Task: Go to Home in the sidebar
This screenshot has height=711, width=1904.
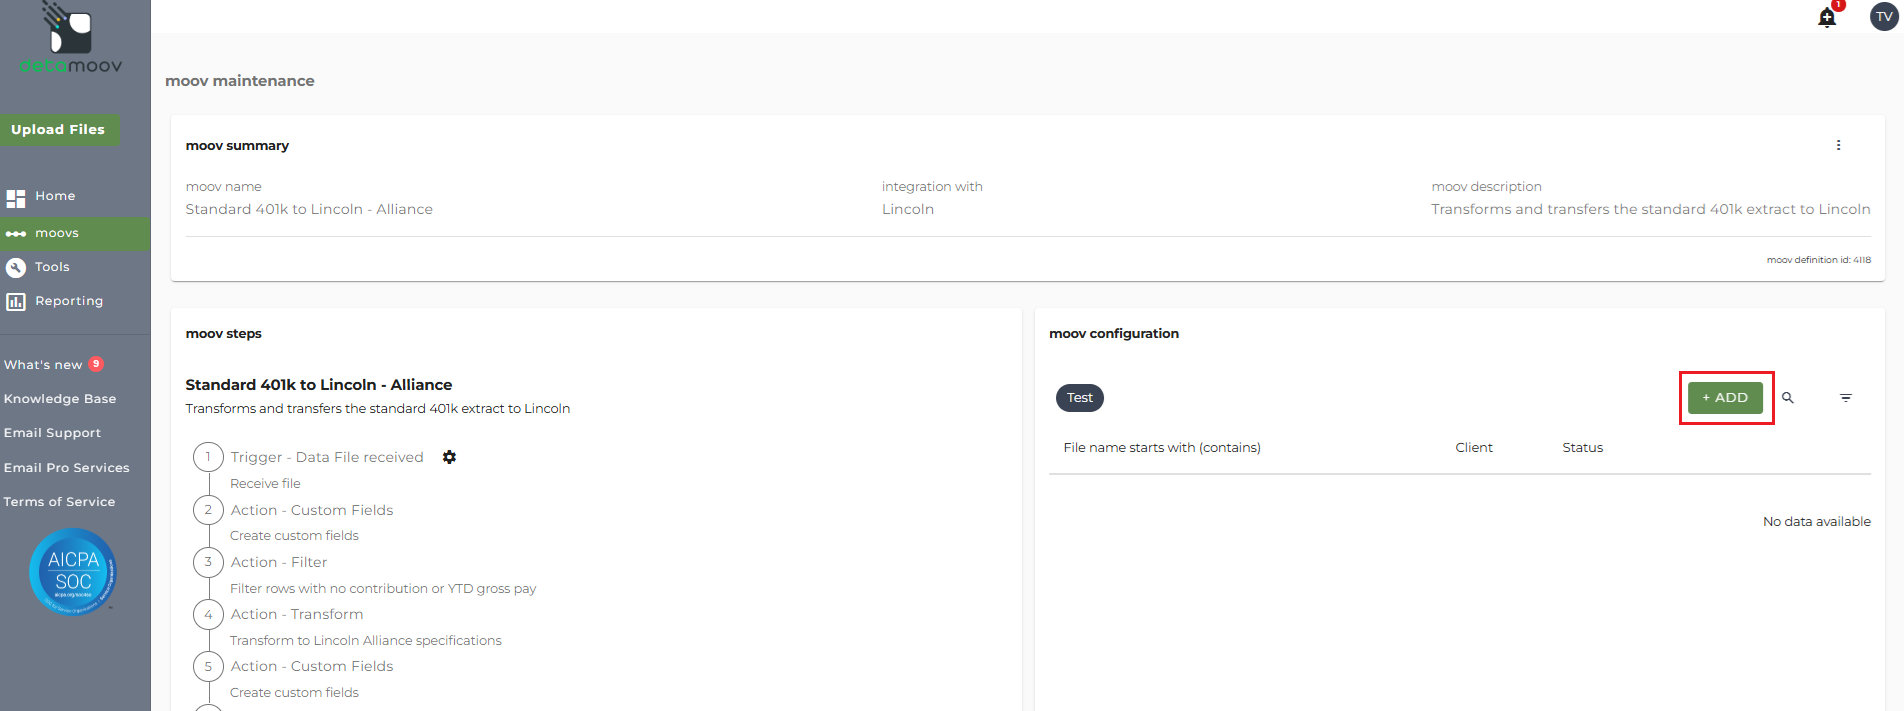Action: point(55,196)
